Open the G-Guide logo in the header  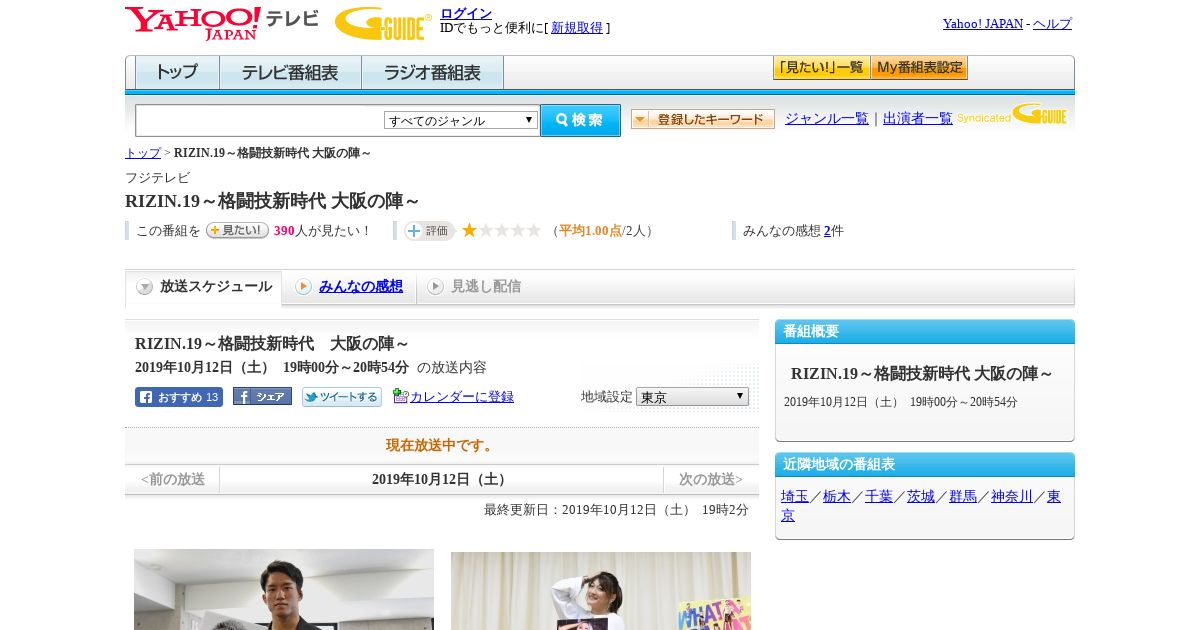[383, 24]
